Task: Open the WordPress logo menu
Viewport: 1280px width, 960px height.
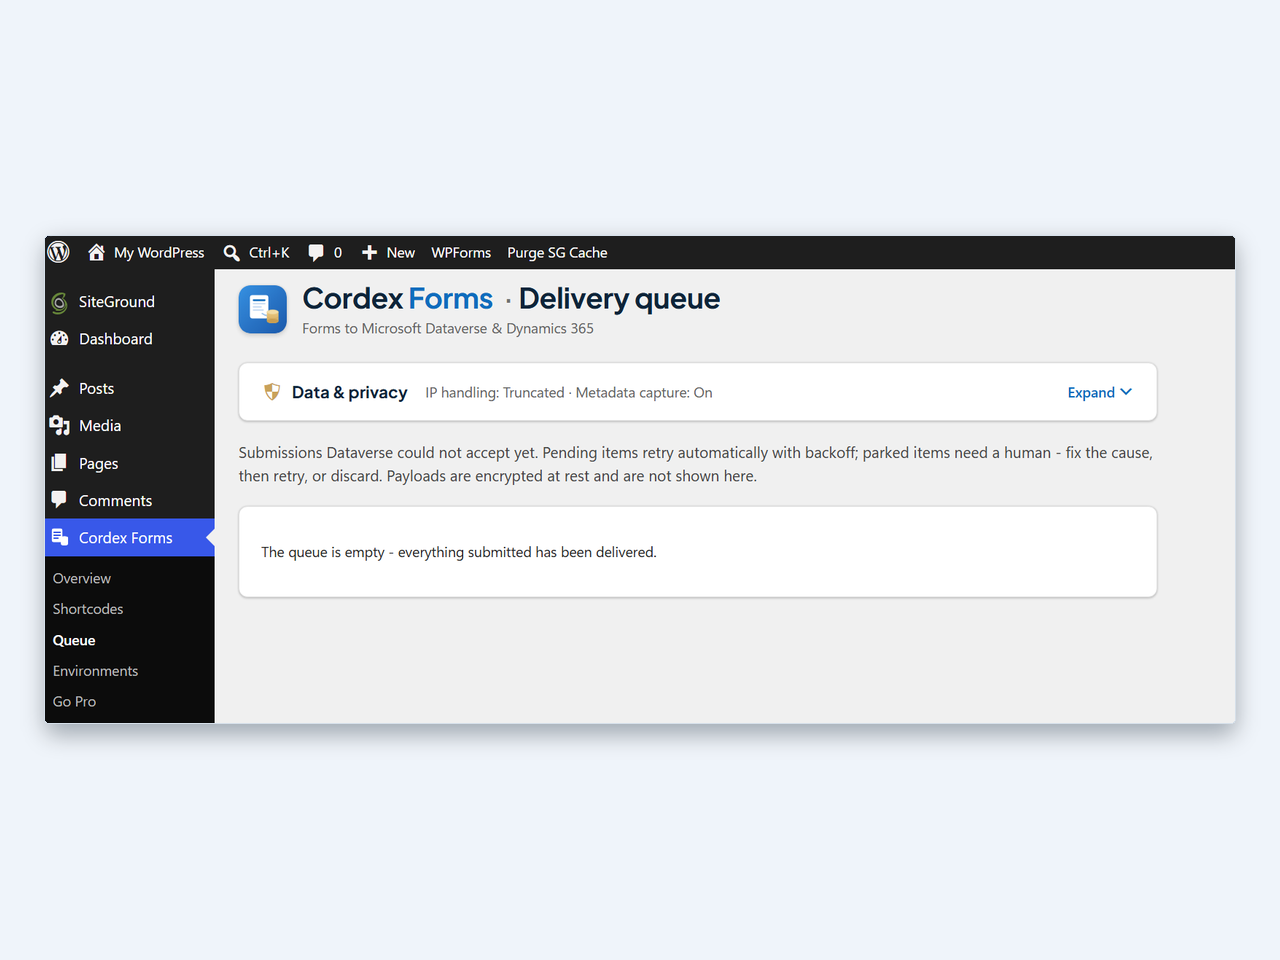Action: click(x=59, y=252)
